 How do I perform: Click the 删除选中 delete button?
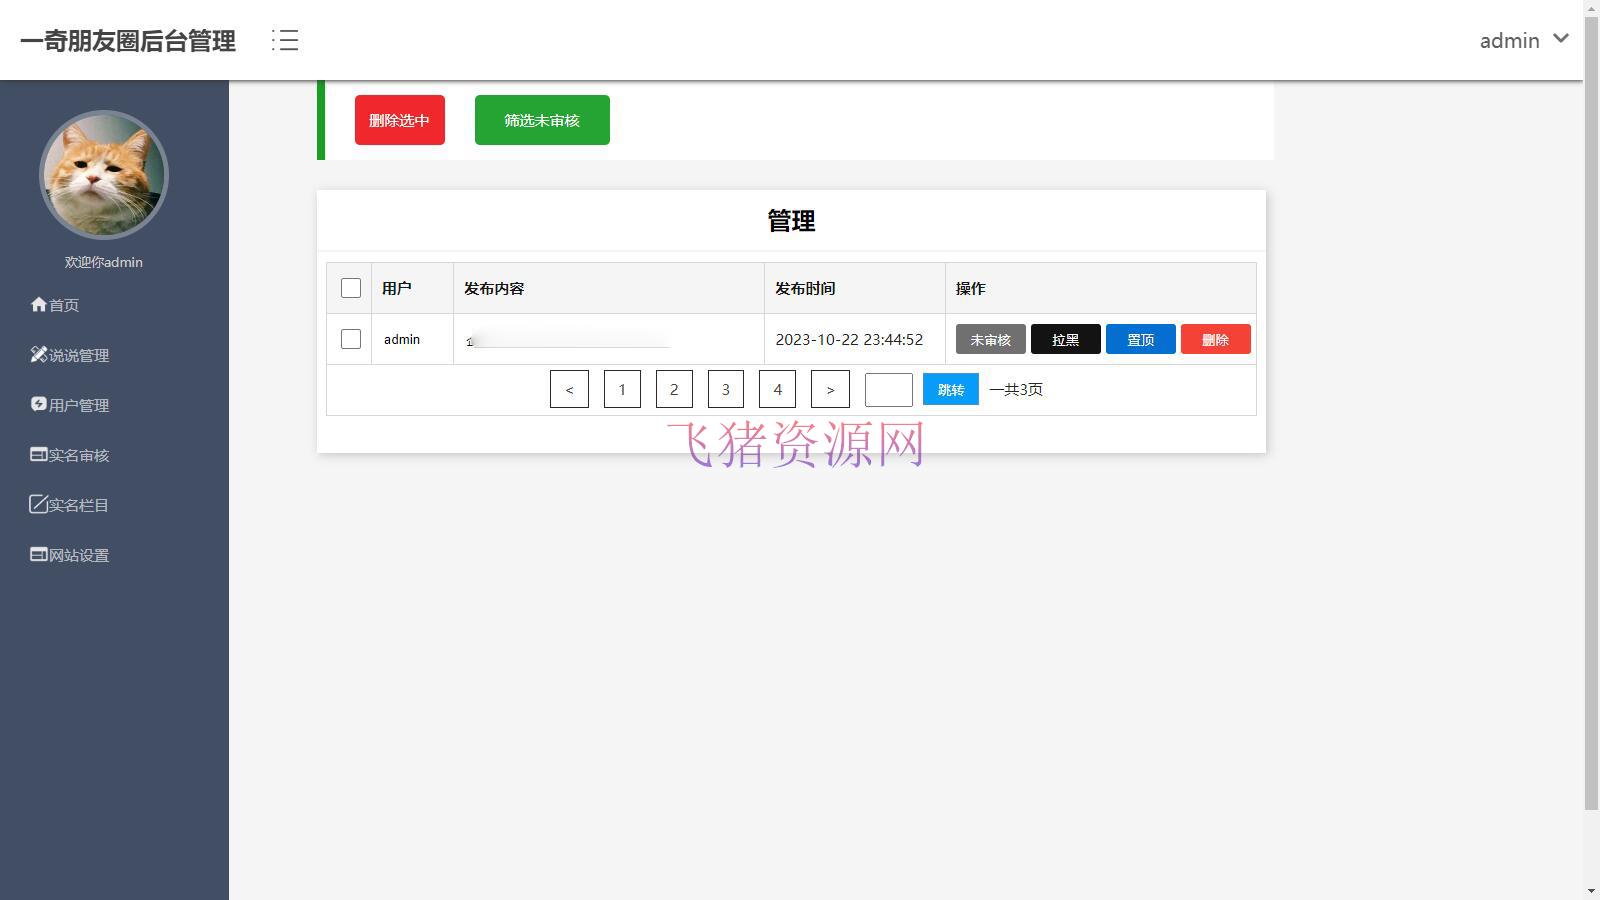(399, 120)
